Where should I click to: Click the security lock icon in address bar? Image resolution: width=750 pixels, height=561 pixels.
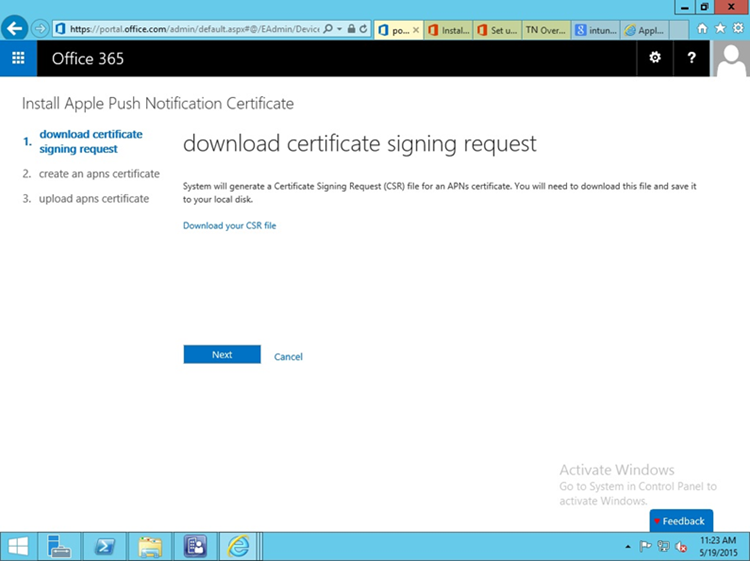pyautogui.click(x=352, y=29)
